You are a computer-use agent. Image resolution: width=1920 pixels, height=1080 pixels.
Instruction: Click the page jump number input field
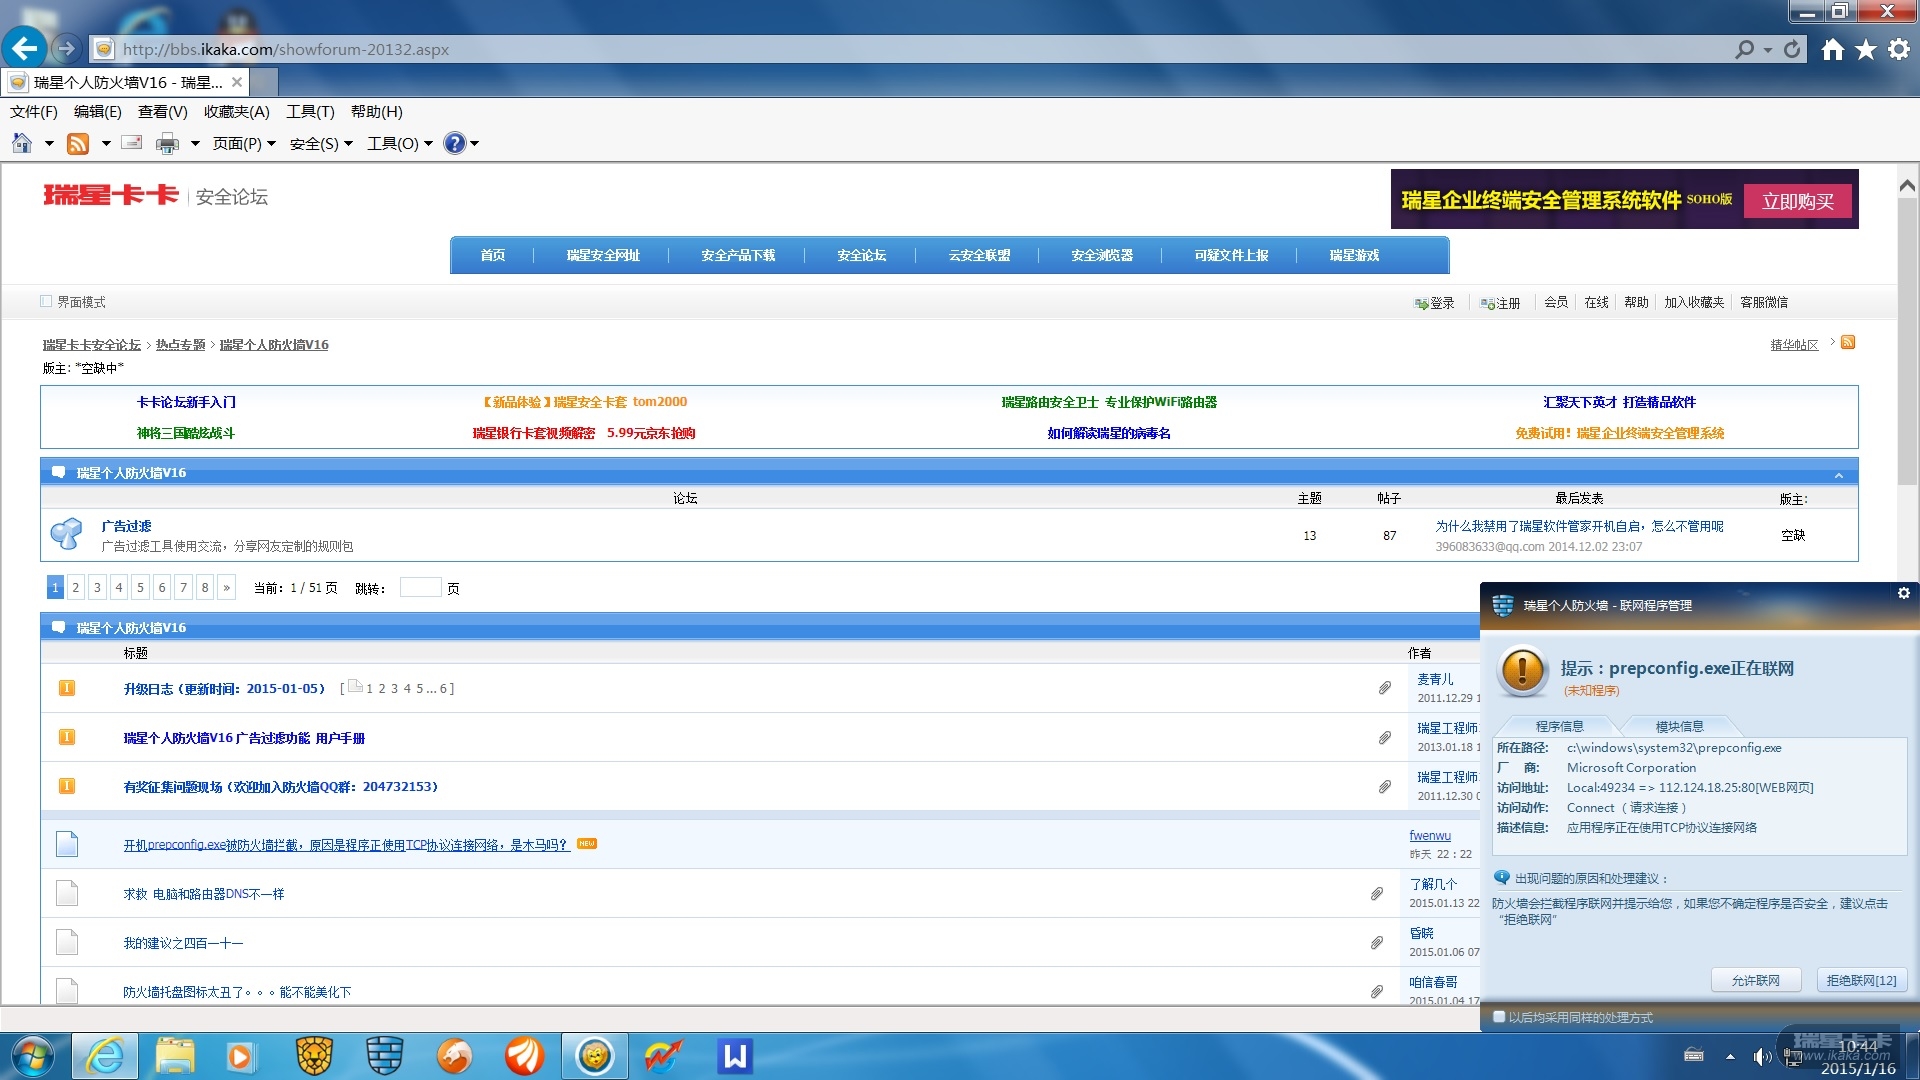(420, 588)
